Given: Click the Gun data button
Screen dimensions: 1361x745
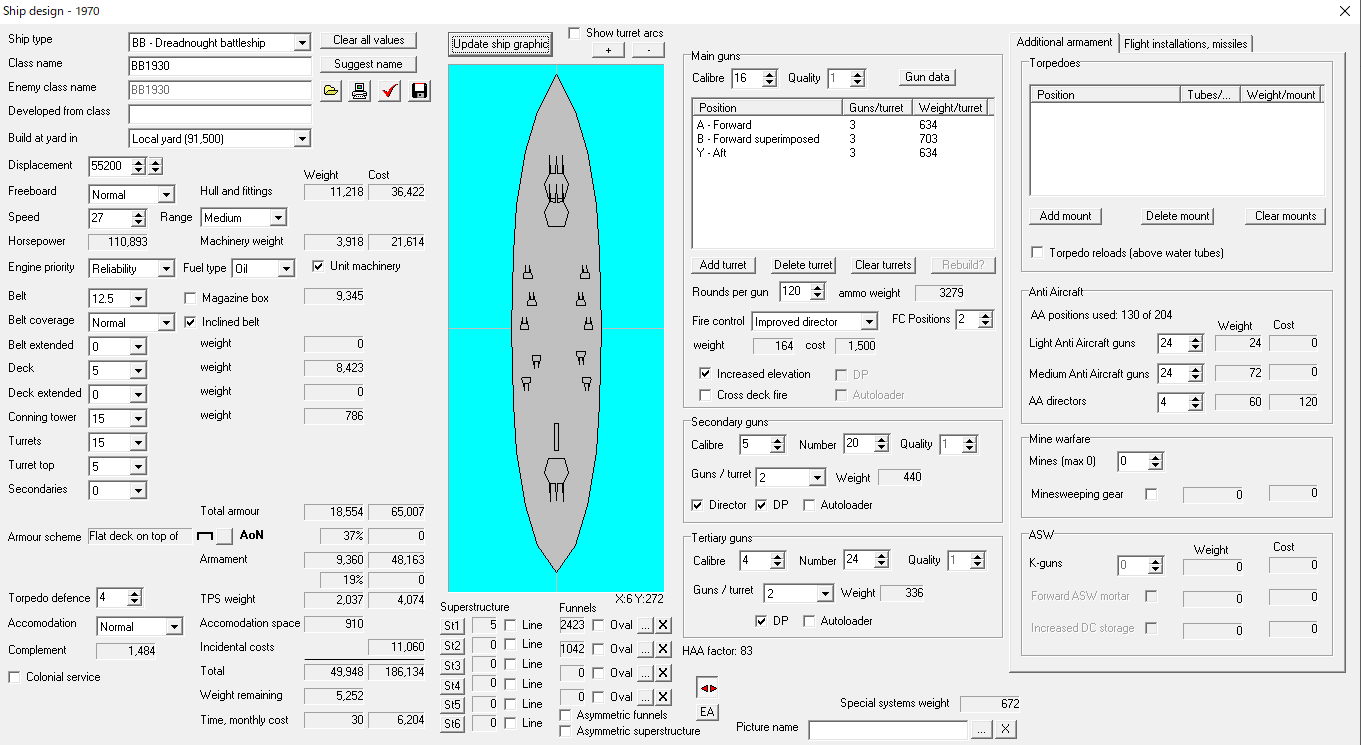Looking at the screenshot, I should point(927,77).
